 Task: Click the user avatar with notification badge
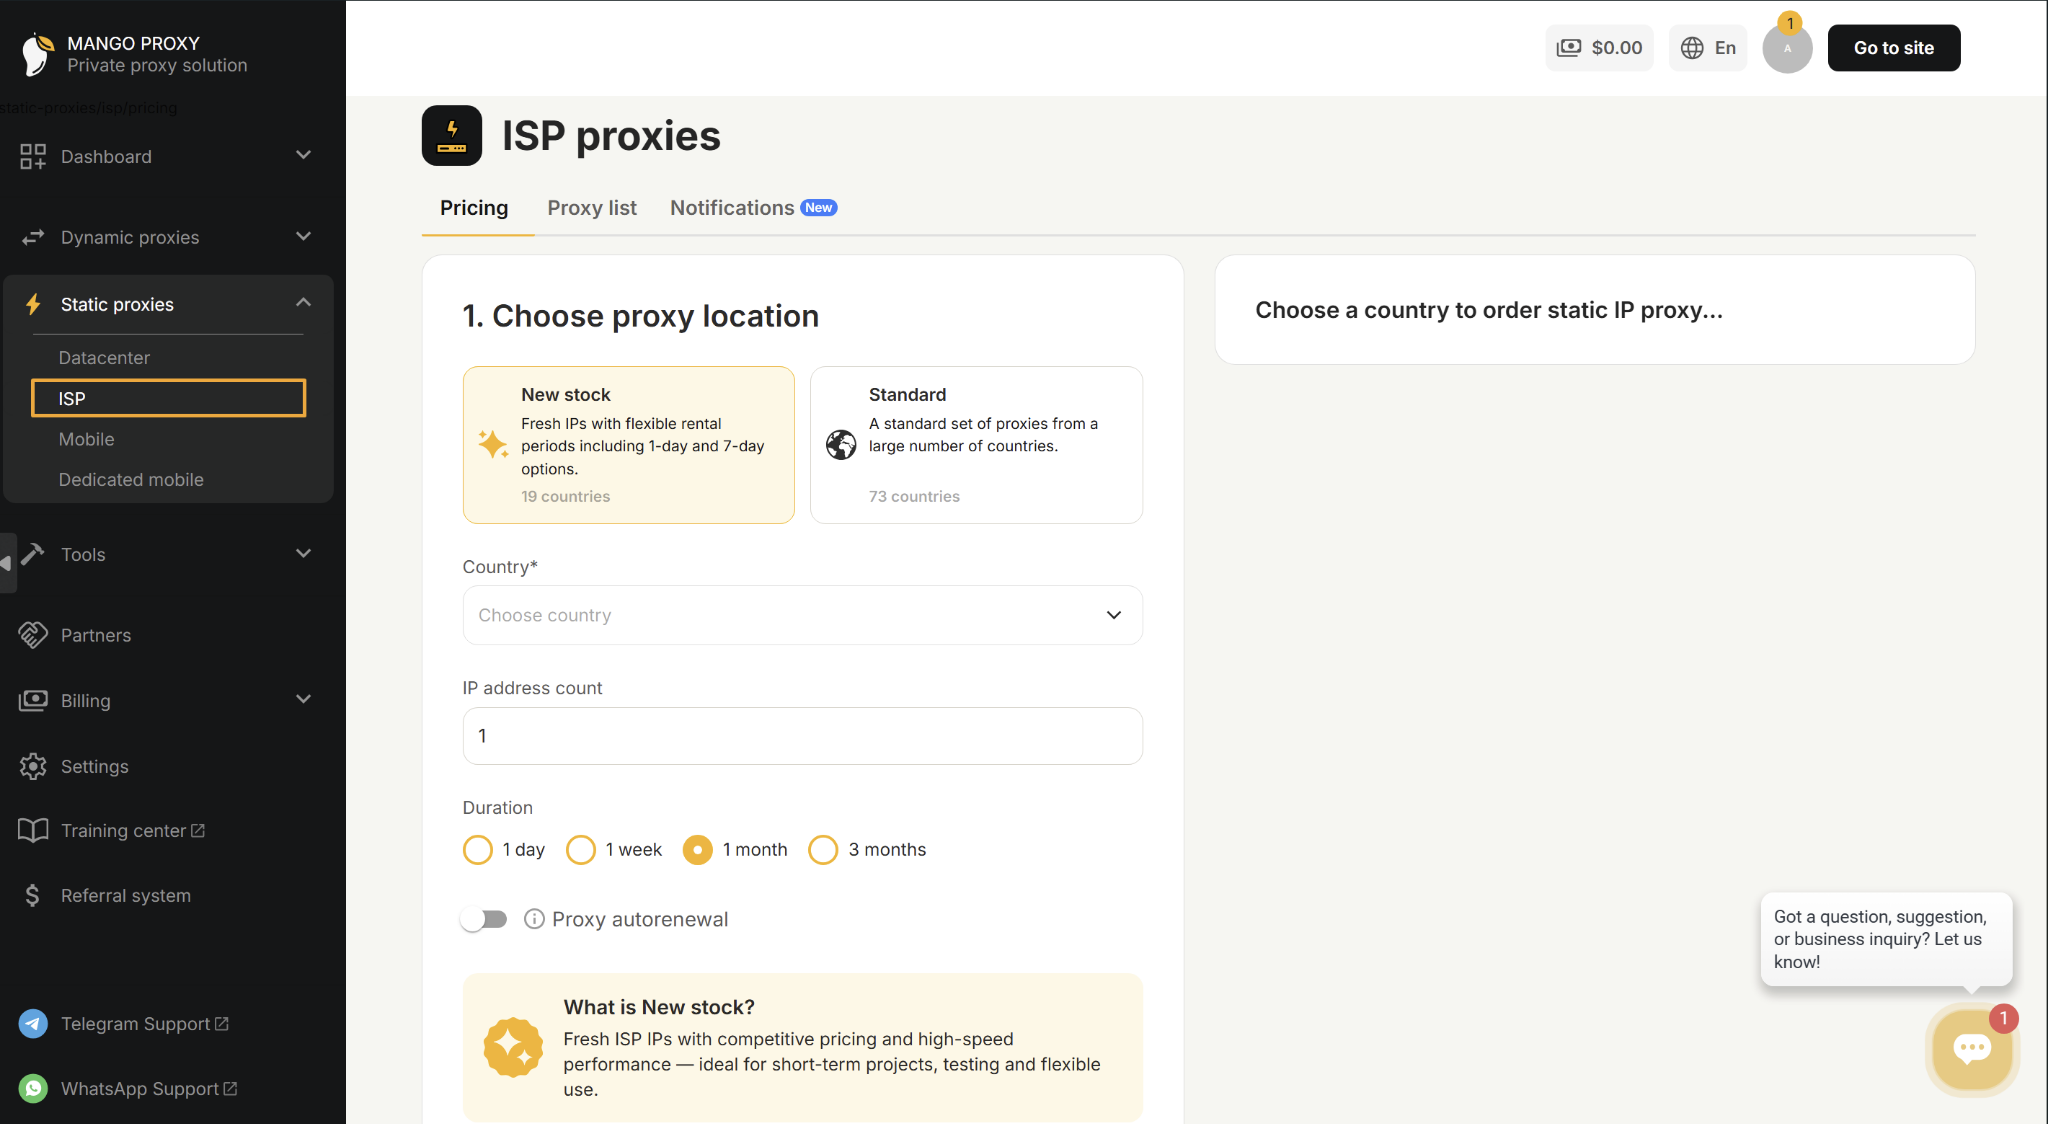(x=1787, y=48)
